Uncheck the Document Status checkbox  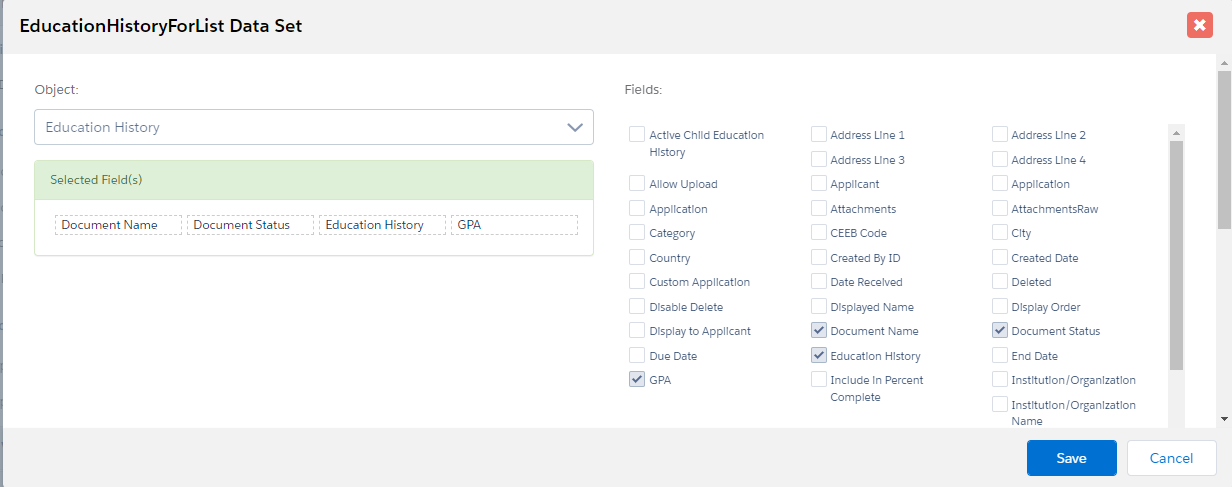[x=1000, y=331]
